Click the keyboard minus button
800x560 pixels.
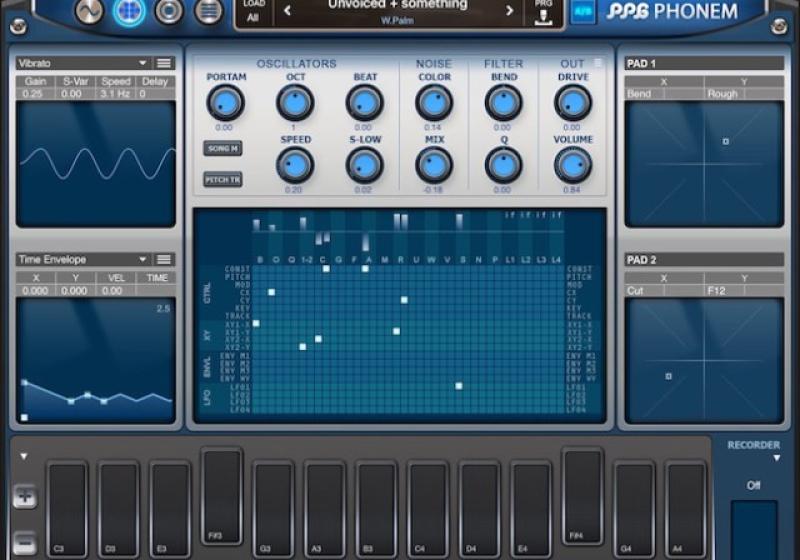[25, 544]
